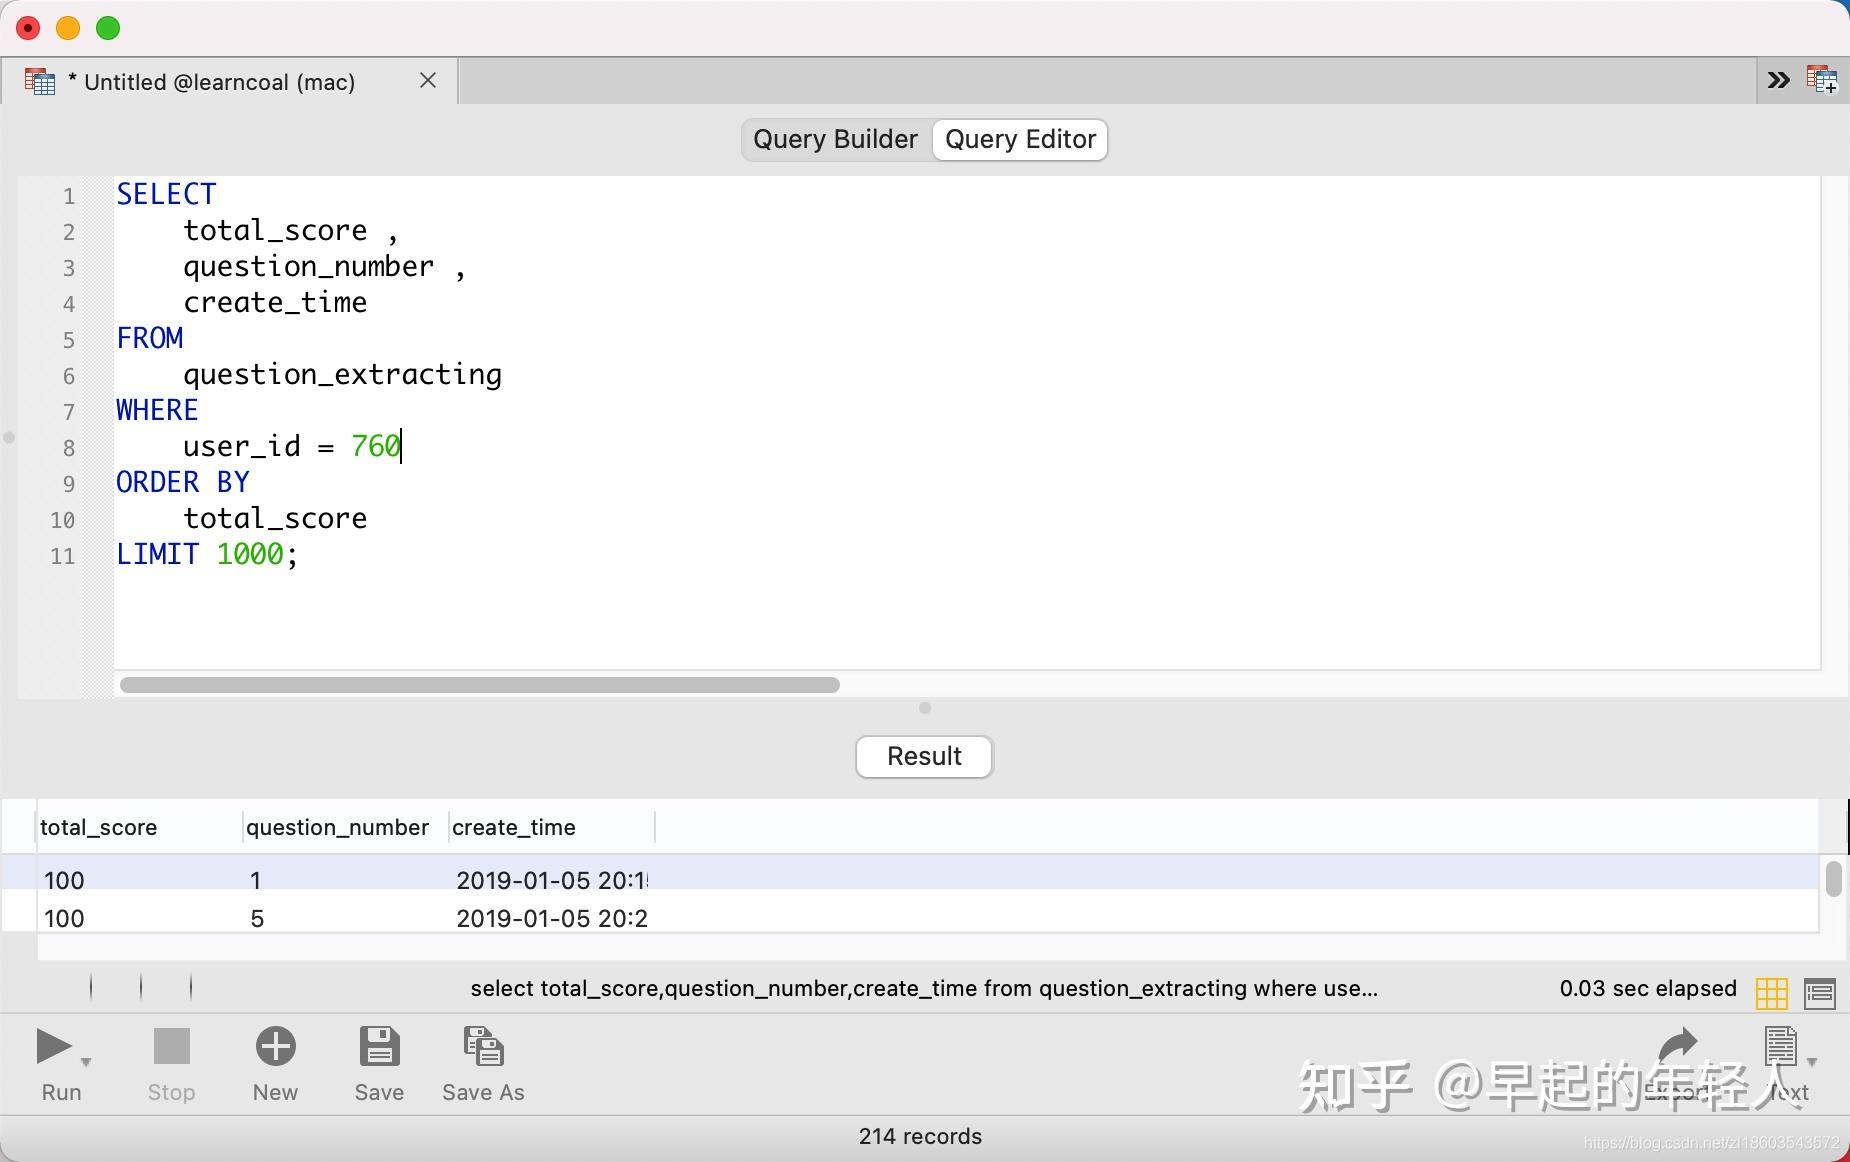Click the Result button

pyautogui.click(x=922, y=756)
